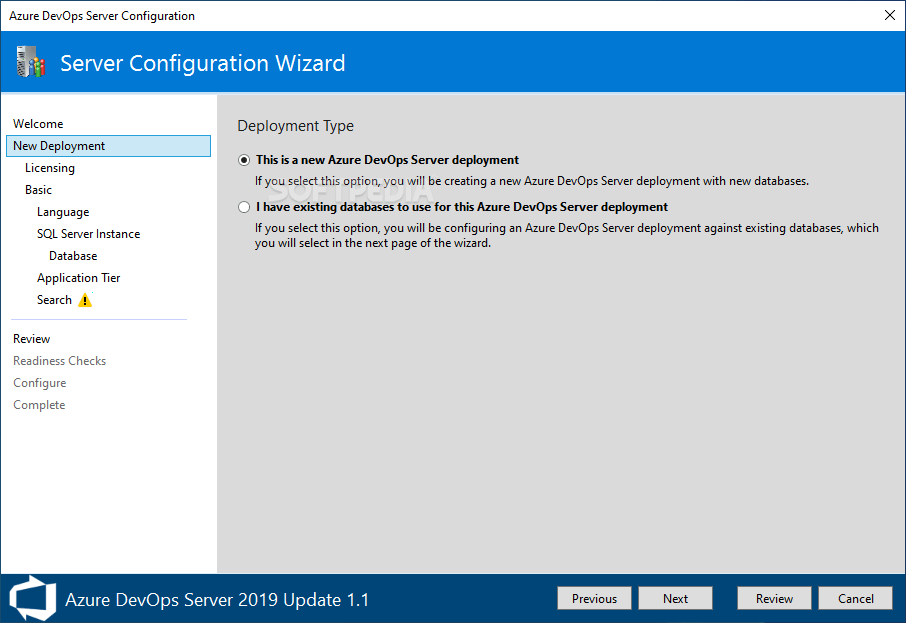This screenshot has height=623, width=906.
Task: Open the Language configuration page
Action: [62, 211]
